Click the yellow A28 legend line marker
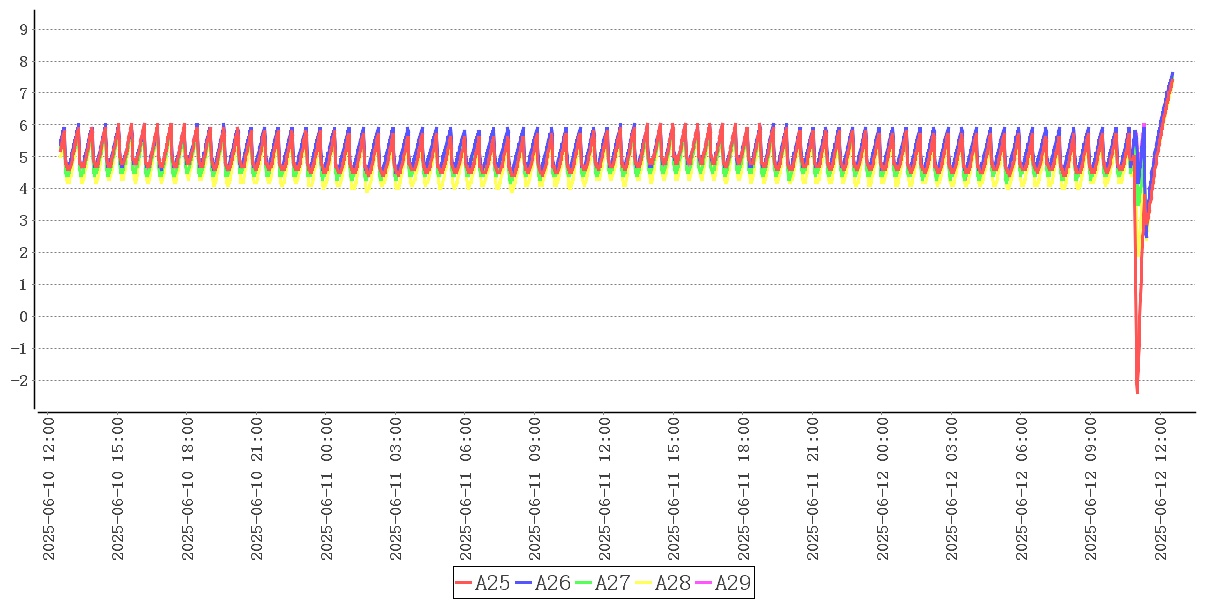Viewport: 1207px width, 600px height. click(x=644, y=583)
